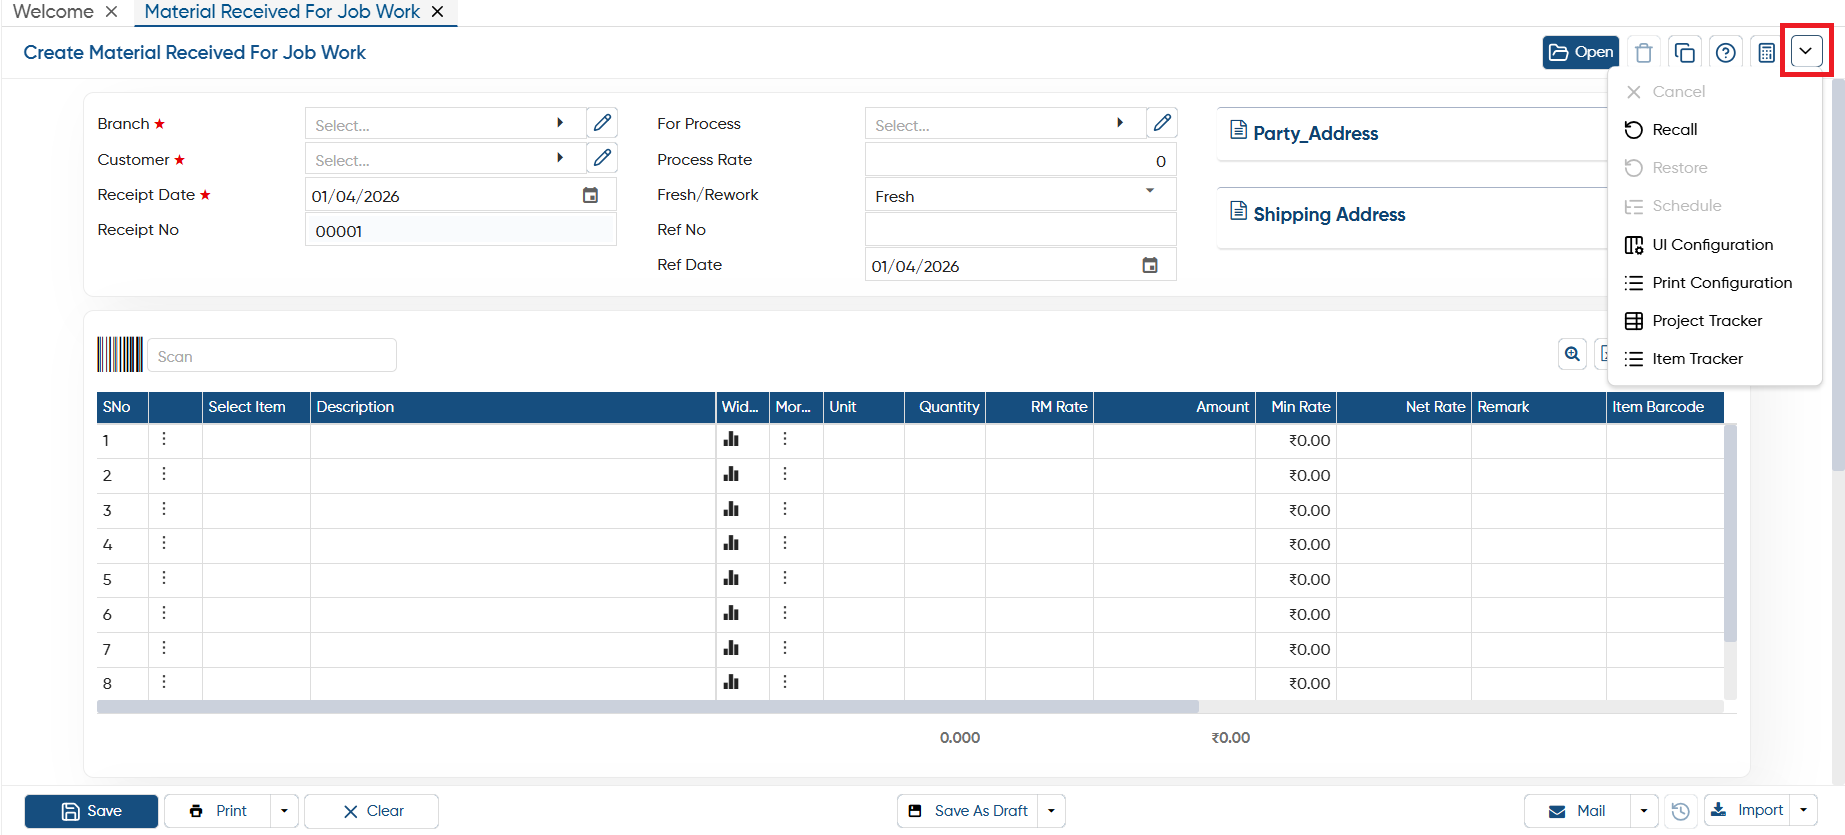Screen dimensions: 1845x835
Task: Open the calculator icon in header
Action: 1766,52
